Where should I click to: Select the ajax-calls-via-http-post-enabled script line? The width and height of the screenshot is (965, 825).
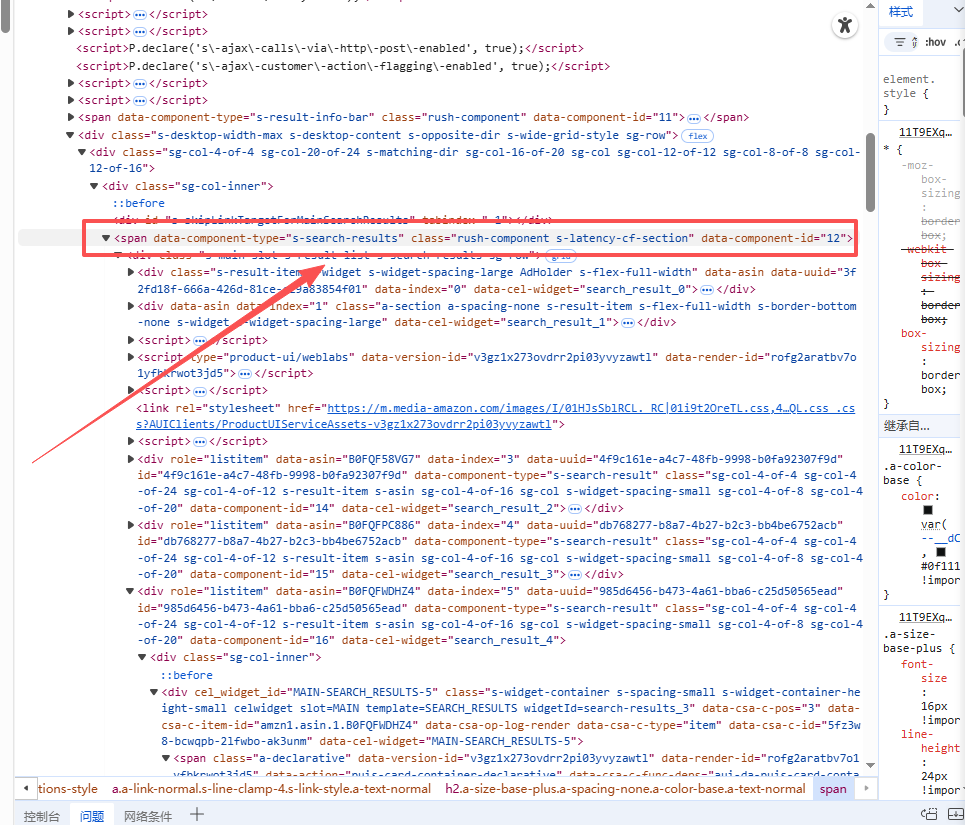click(x=330, y=48)
